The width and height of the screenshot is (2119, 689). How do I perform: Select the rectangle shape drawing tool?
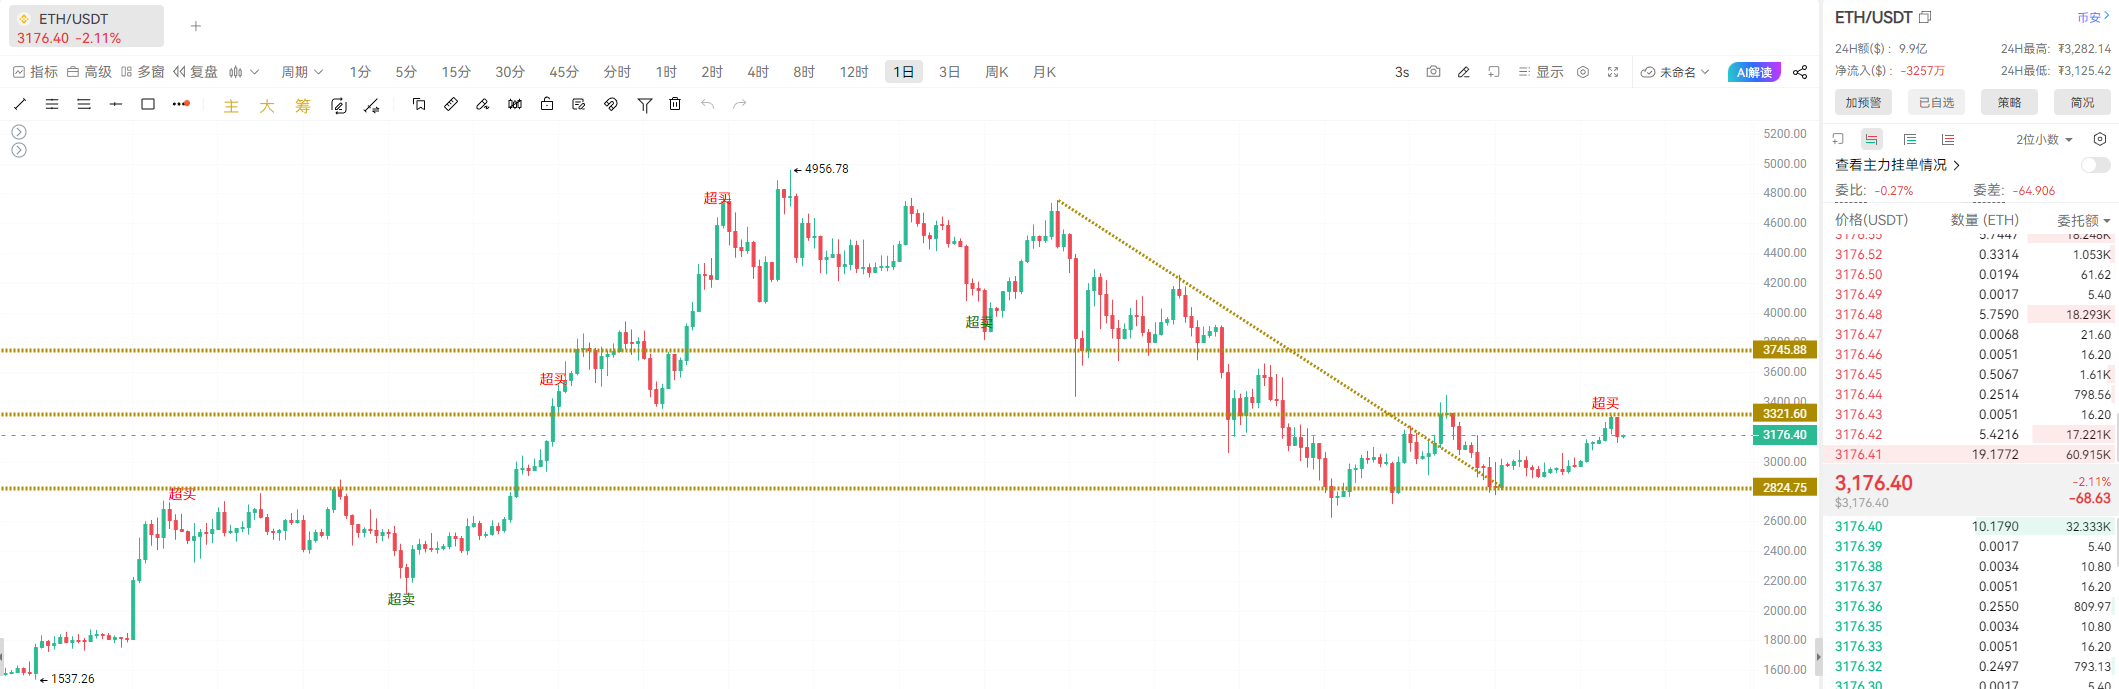148,104
